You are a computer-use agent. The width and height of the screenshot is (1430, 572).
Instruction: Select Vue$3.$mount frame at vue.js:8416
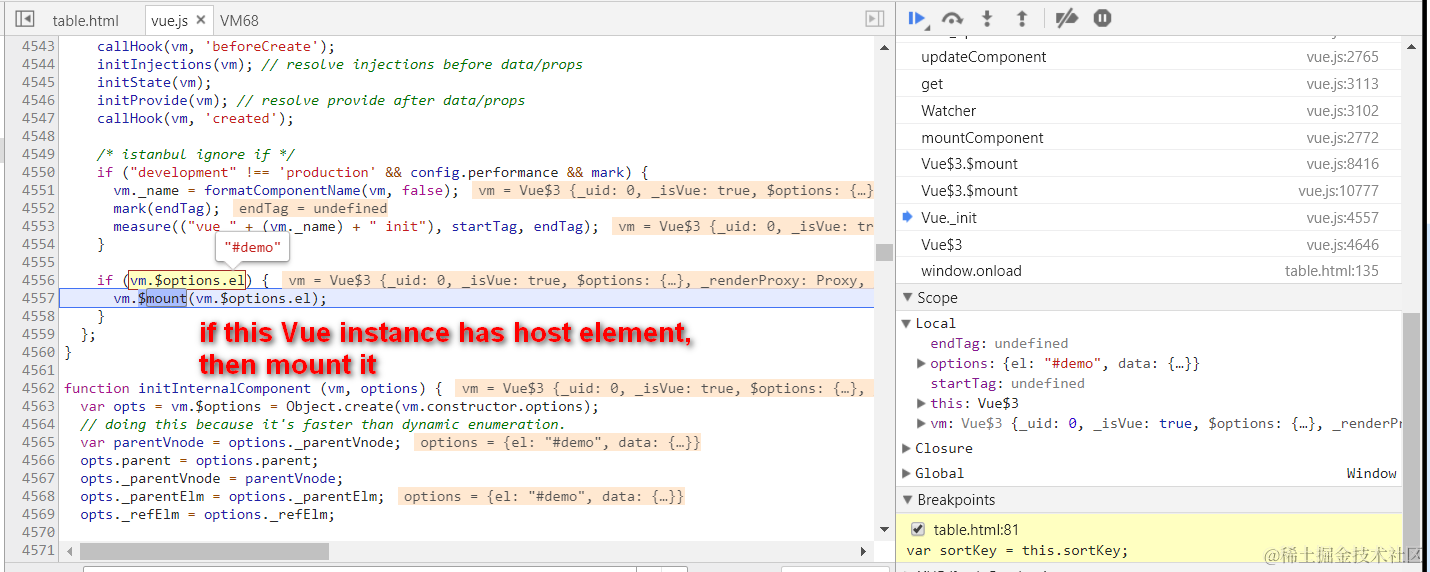(x=1149, y=164)
